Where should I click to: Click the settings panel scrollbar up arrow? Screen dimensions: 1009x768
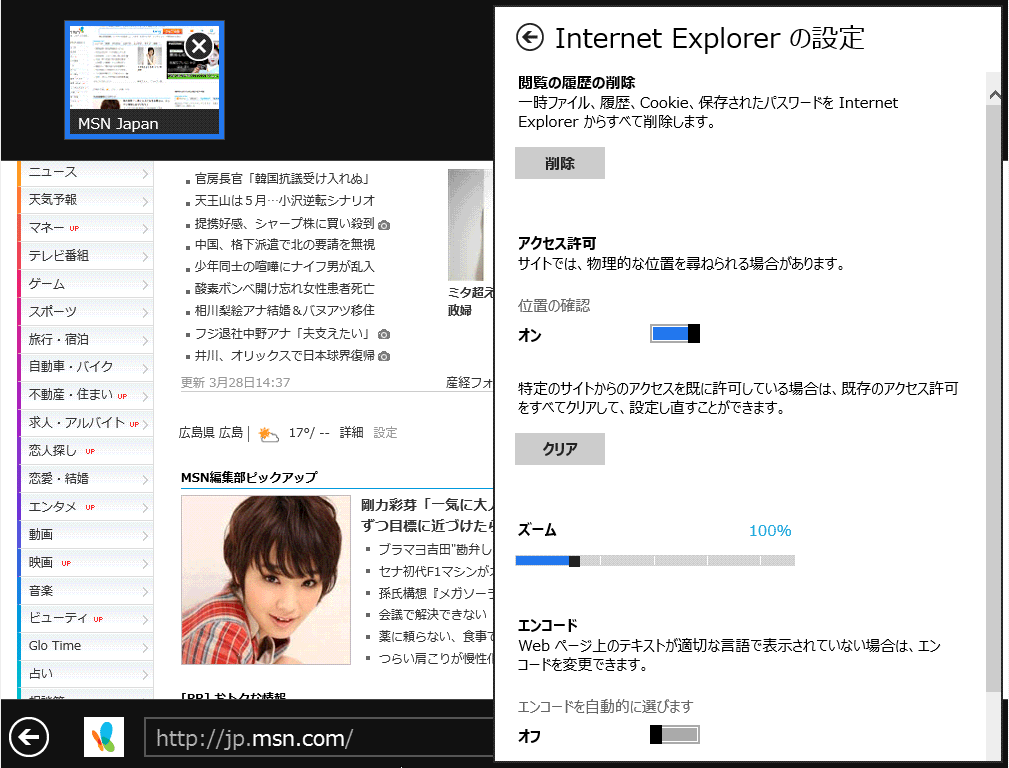coord(994,95)
